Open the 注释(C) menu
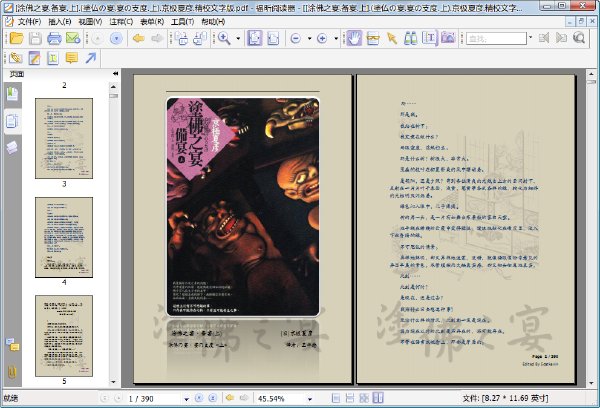 121,22
